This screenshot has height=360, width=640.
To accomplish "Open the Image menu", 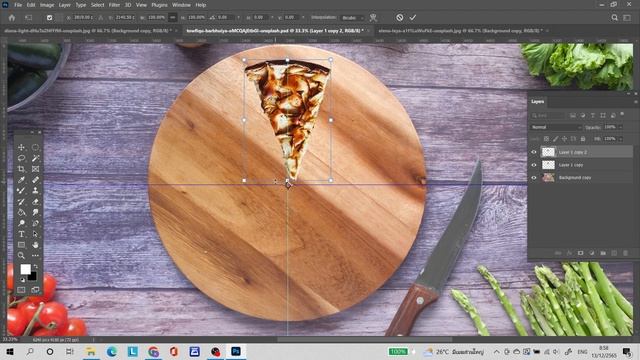I will click(x=47, y=5).
